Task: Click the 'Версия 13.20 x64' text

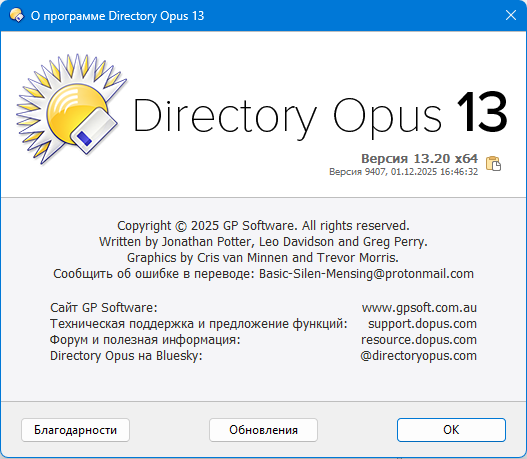Action: click(419, 158)
